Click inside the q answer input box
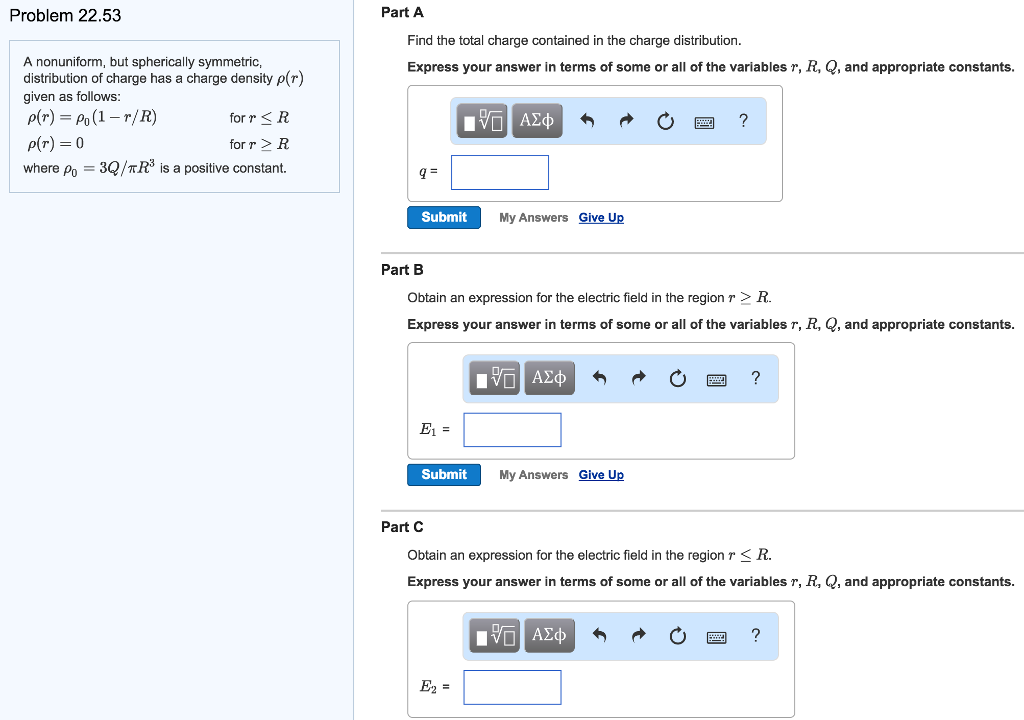1024x720 pixels. tap(499, 172)
